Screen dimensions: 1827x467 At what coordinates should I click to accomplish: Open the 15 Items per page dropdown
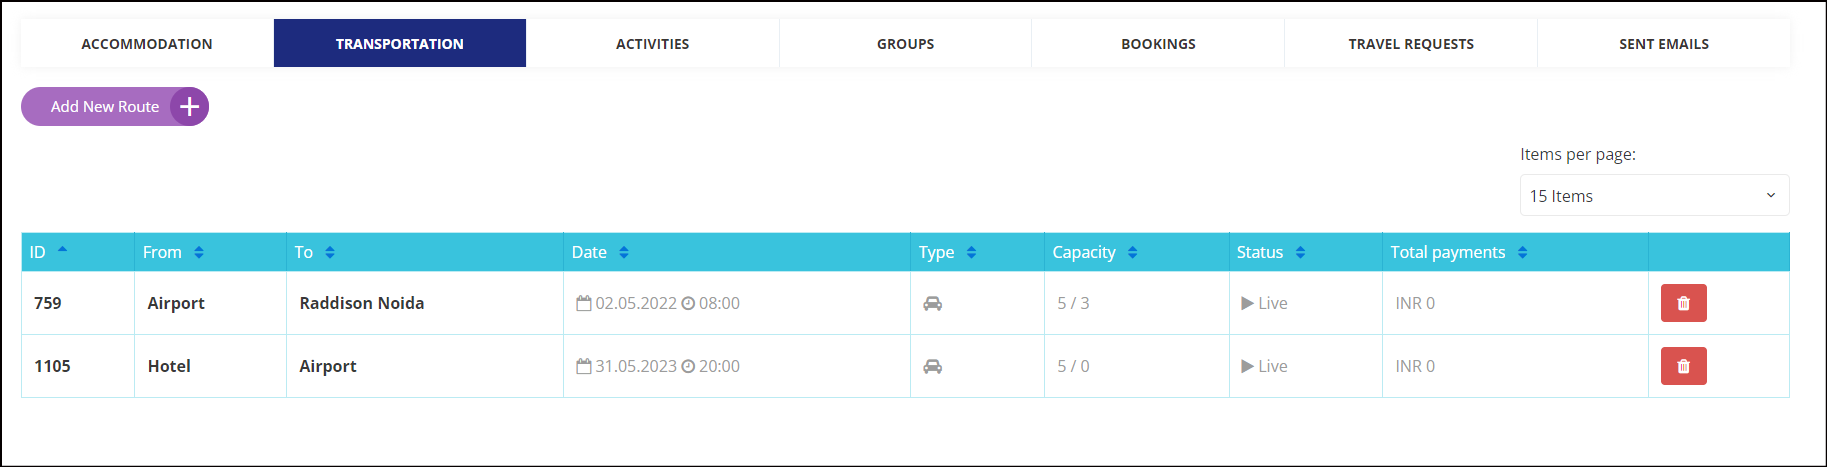click(x=1654, y=196)
